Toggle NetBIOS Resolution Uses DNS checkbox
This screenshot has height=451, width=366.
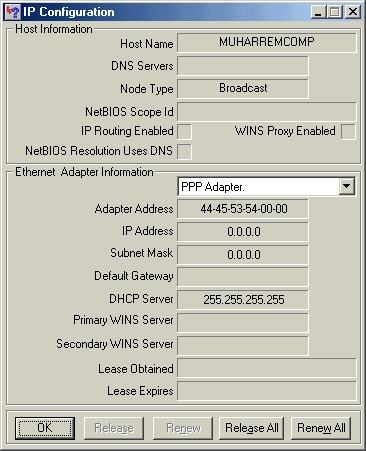coord(184,152)
